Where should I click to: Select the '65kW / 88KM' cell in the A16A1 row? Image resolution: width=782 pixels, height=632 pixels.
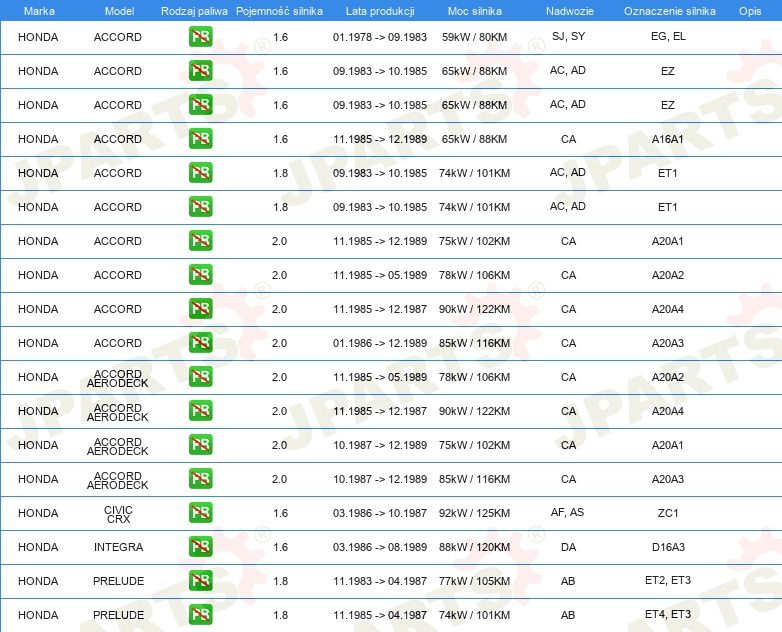[474, 139]
